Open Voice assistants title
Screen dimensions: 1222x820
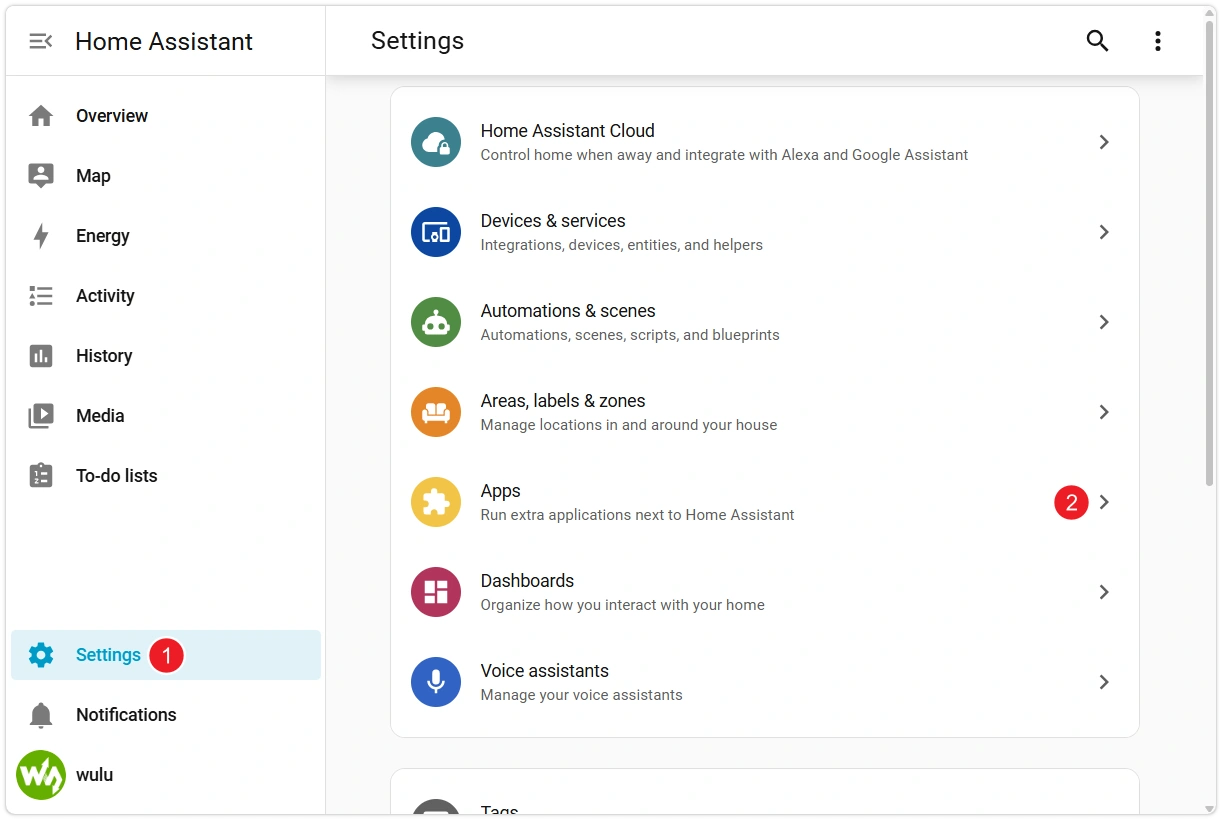pyautogui.click(x=545, y=671)
